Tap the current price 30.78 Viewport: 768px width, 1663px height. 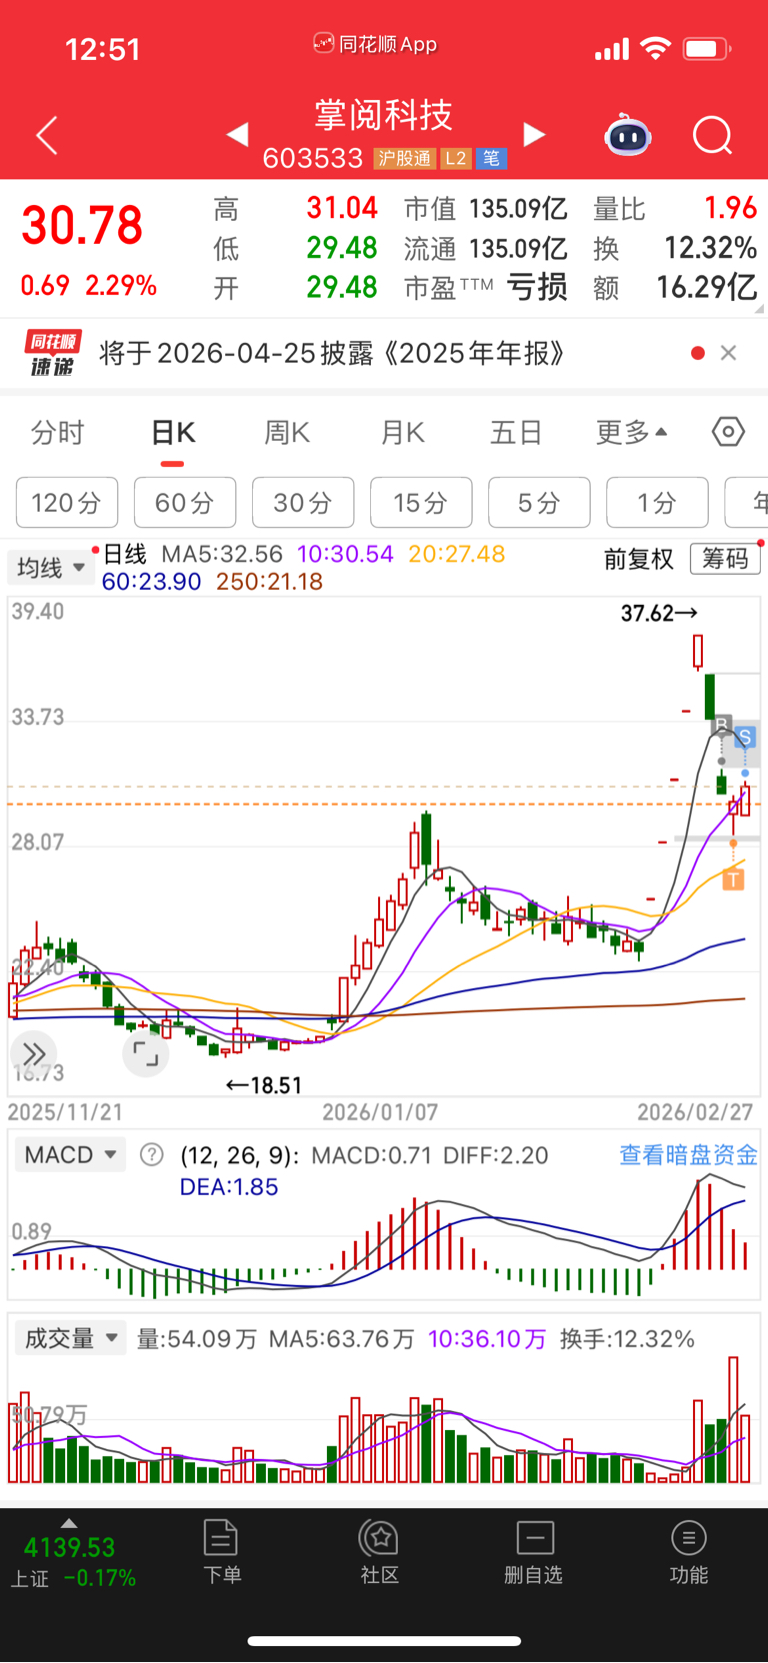[x=82, y=225]
